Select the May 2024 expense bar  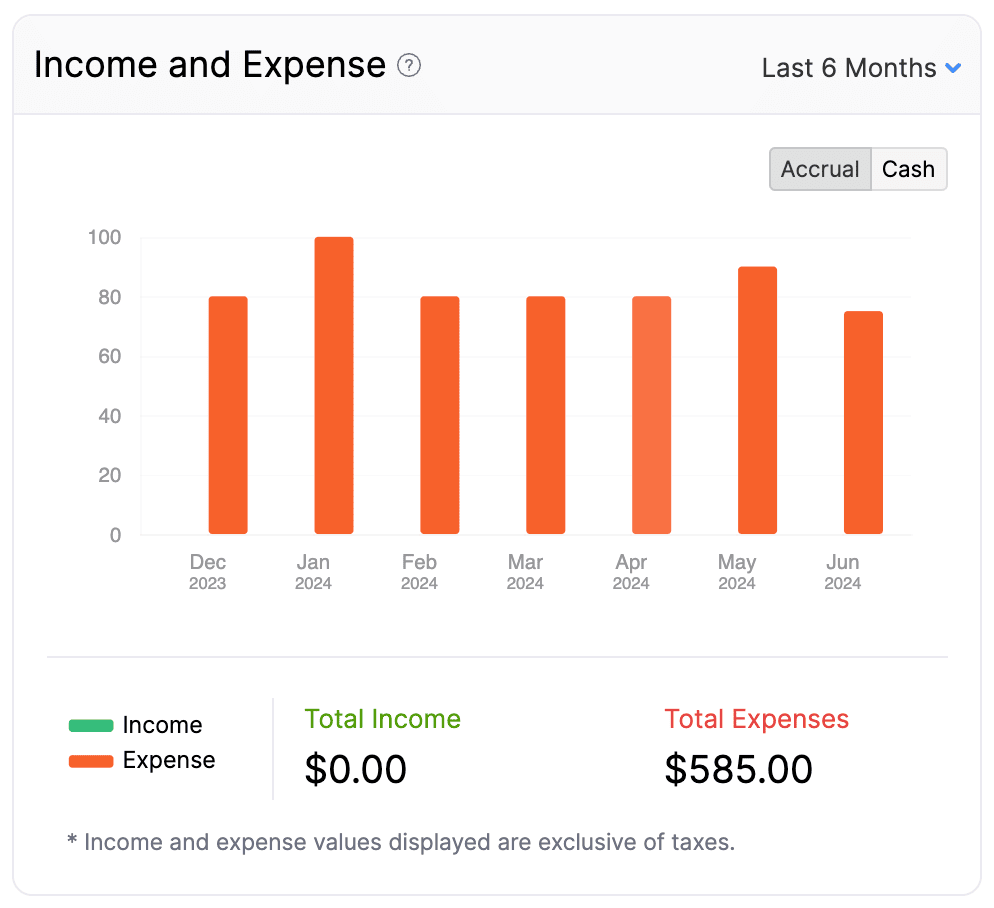click(757, 398)
